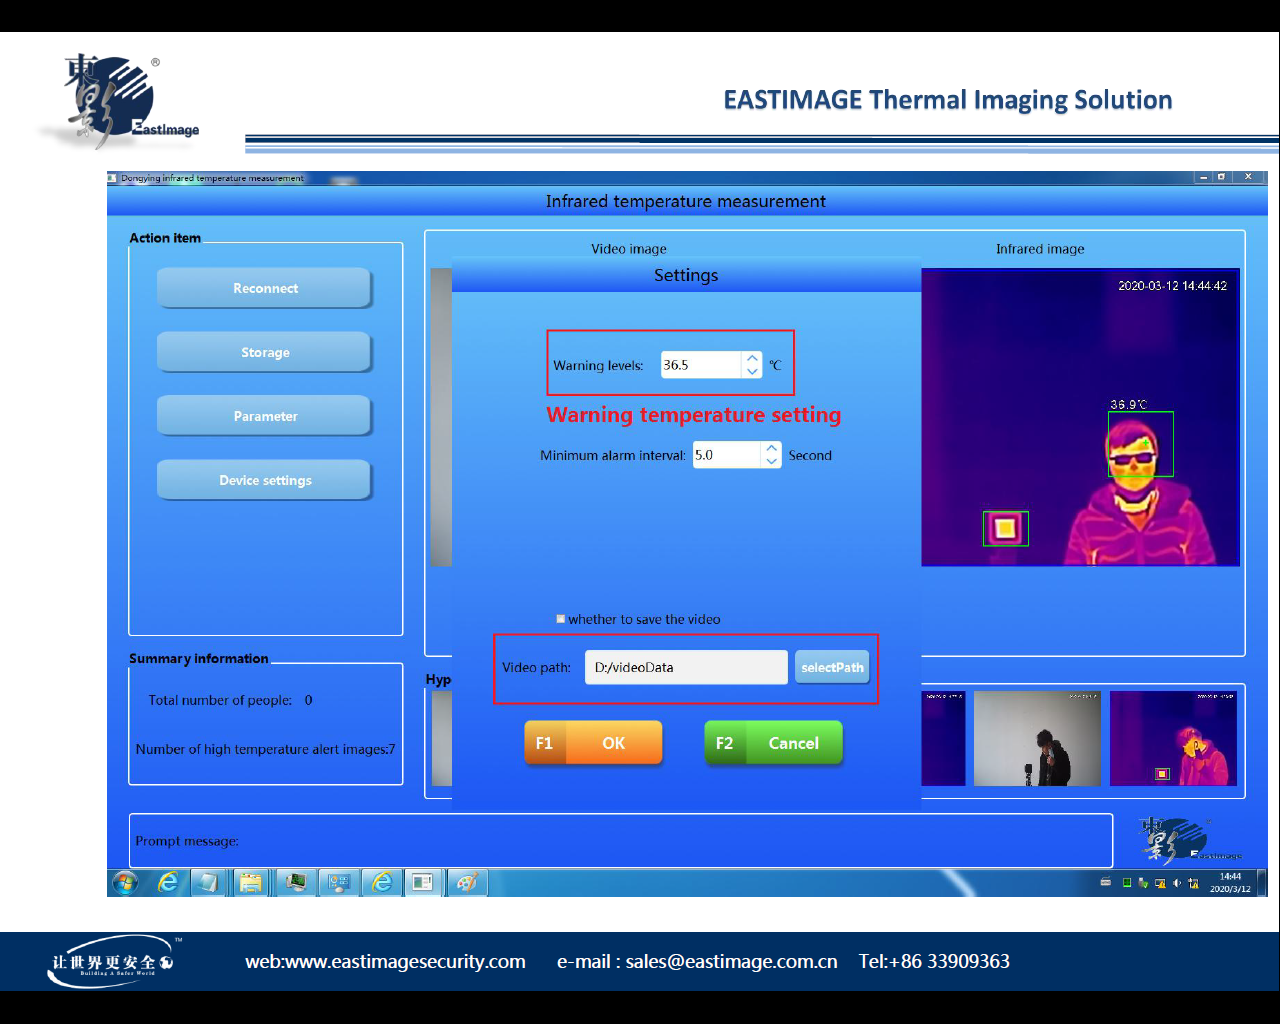1280x1024 pixels.
Task: Open the Device settings action item
Action: pos(265,481)
